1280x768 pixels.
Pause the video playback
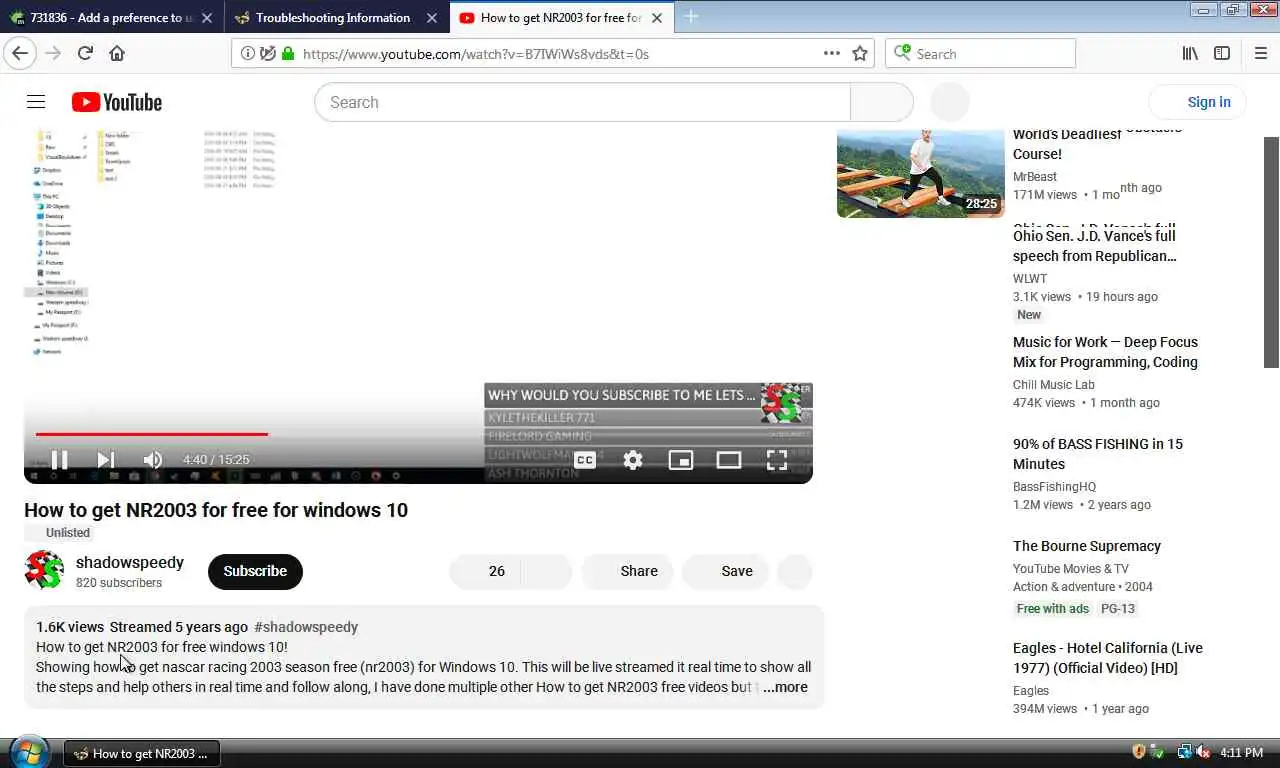click(x=59, y=460)
